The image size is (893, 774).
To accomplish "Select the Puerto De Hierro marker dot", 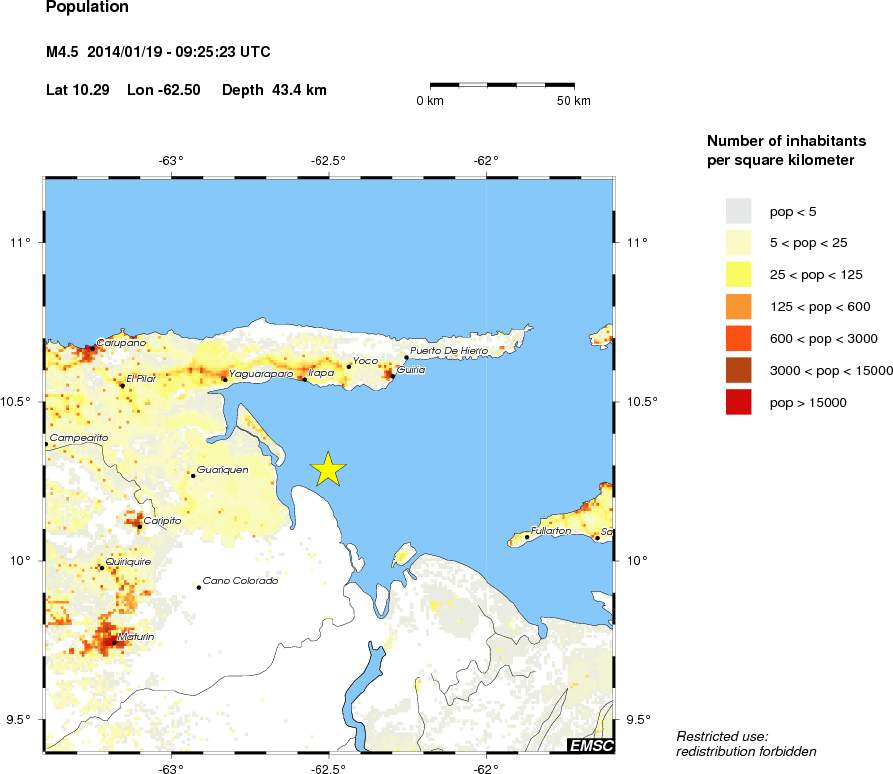I will pyautogui.click(x=406, y=357).
